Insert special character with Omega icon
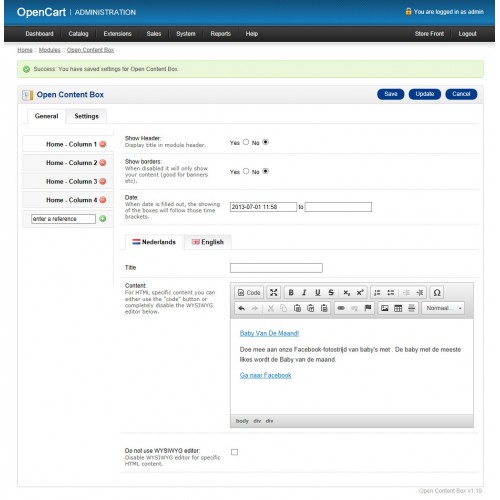The height and width of the screenshot is (500, 500). (437, 293)
